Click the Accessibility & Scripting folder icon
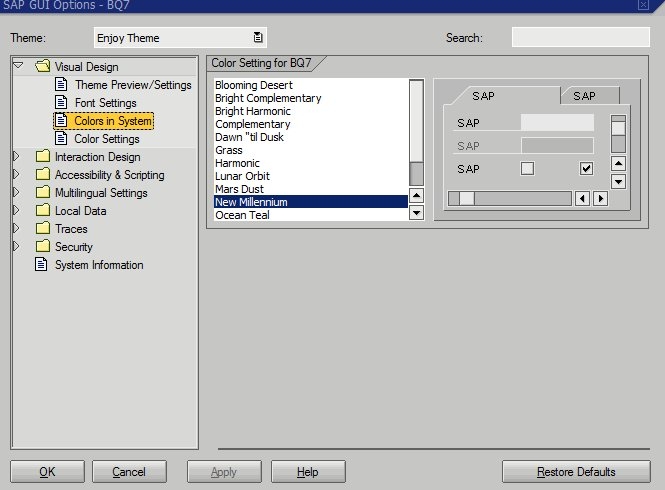This screenshot has width=665, height=490. tap(43, 174)
